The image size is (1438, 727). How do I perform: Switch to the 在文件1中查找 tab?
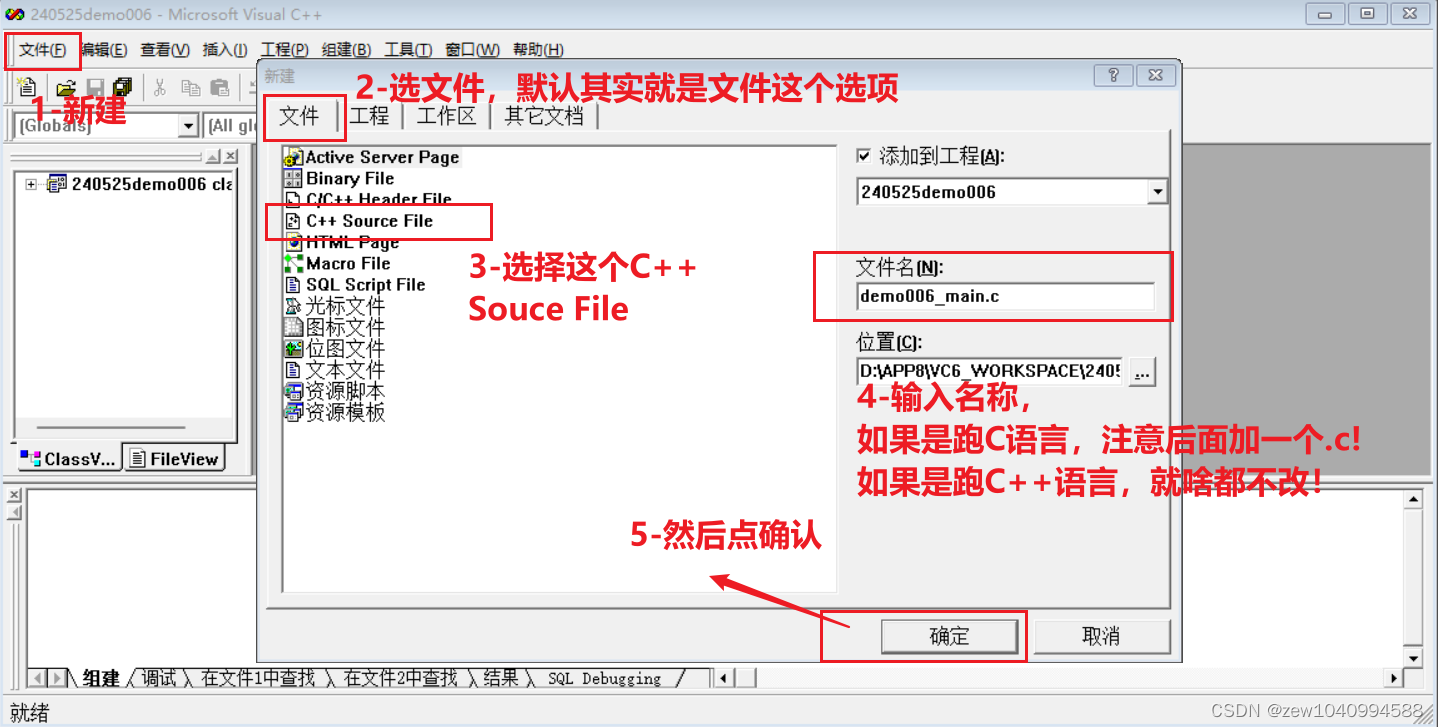pos(258,678)
